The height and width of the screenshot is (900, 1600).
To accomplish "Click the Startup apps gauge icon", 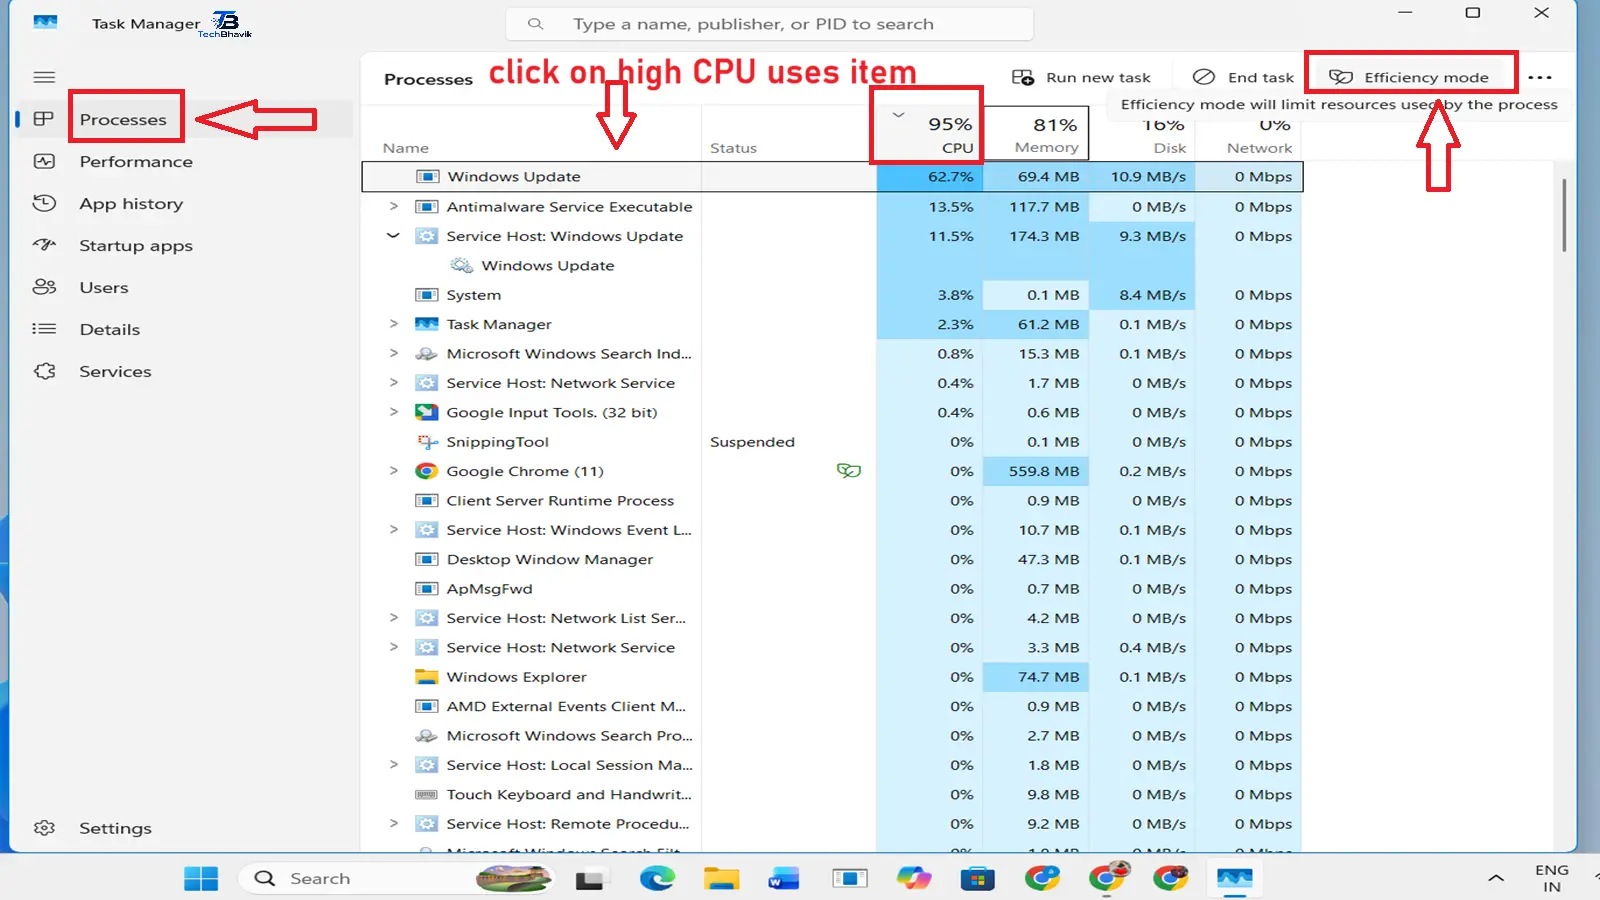I will tap(44, 245).
